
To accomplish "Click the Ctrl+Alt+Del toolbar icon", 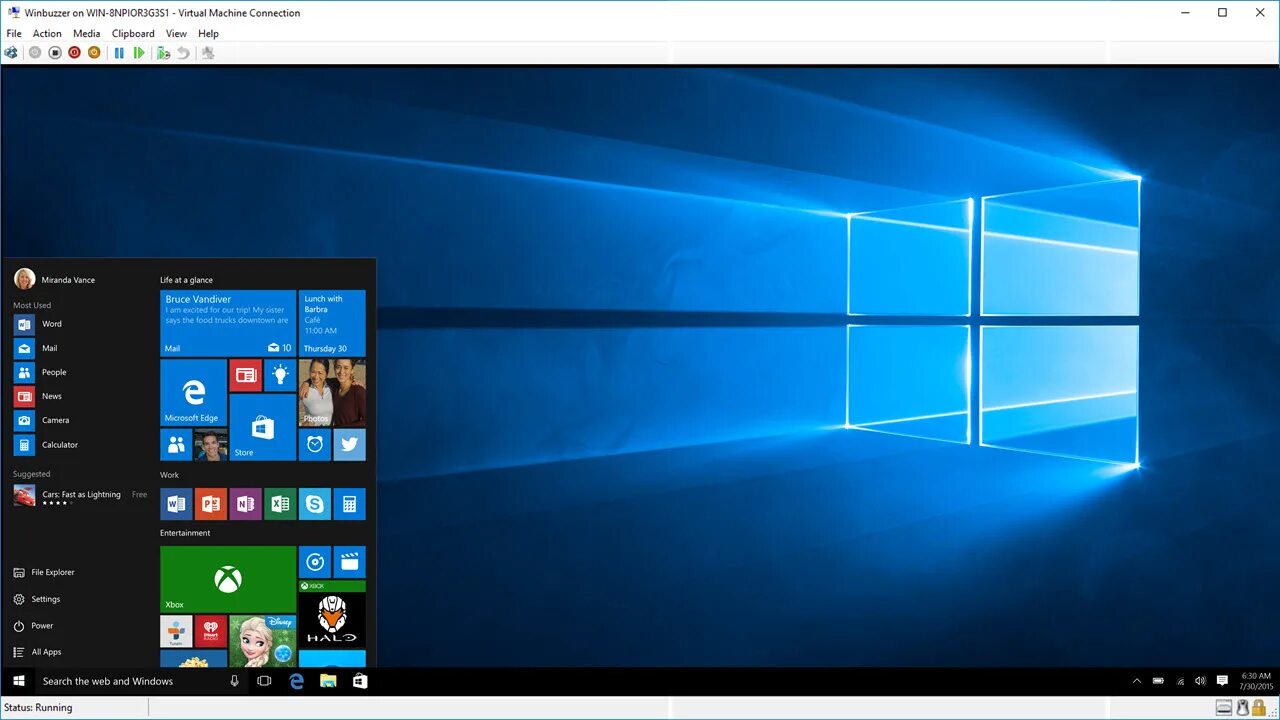I will (x=11, y=52).
